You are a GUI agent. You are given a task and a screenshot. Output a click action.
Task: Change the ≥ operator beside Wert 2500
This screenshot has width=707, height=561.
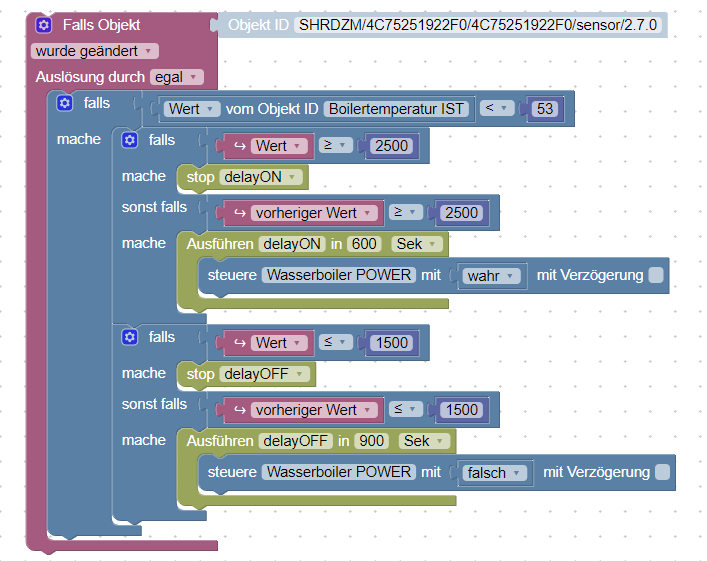pos(335,145)
